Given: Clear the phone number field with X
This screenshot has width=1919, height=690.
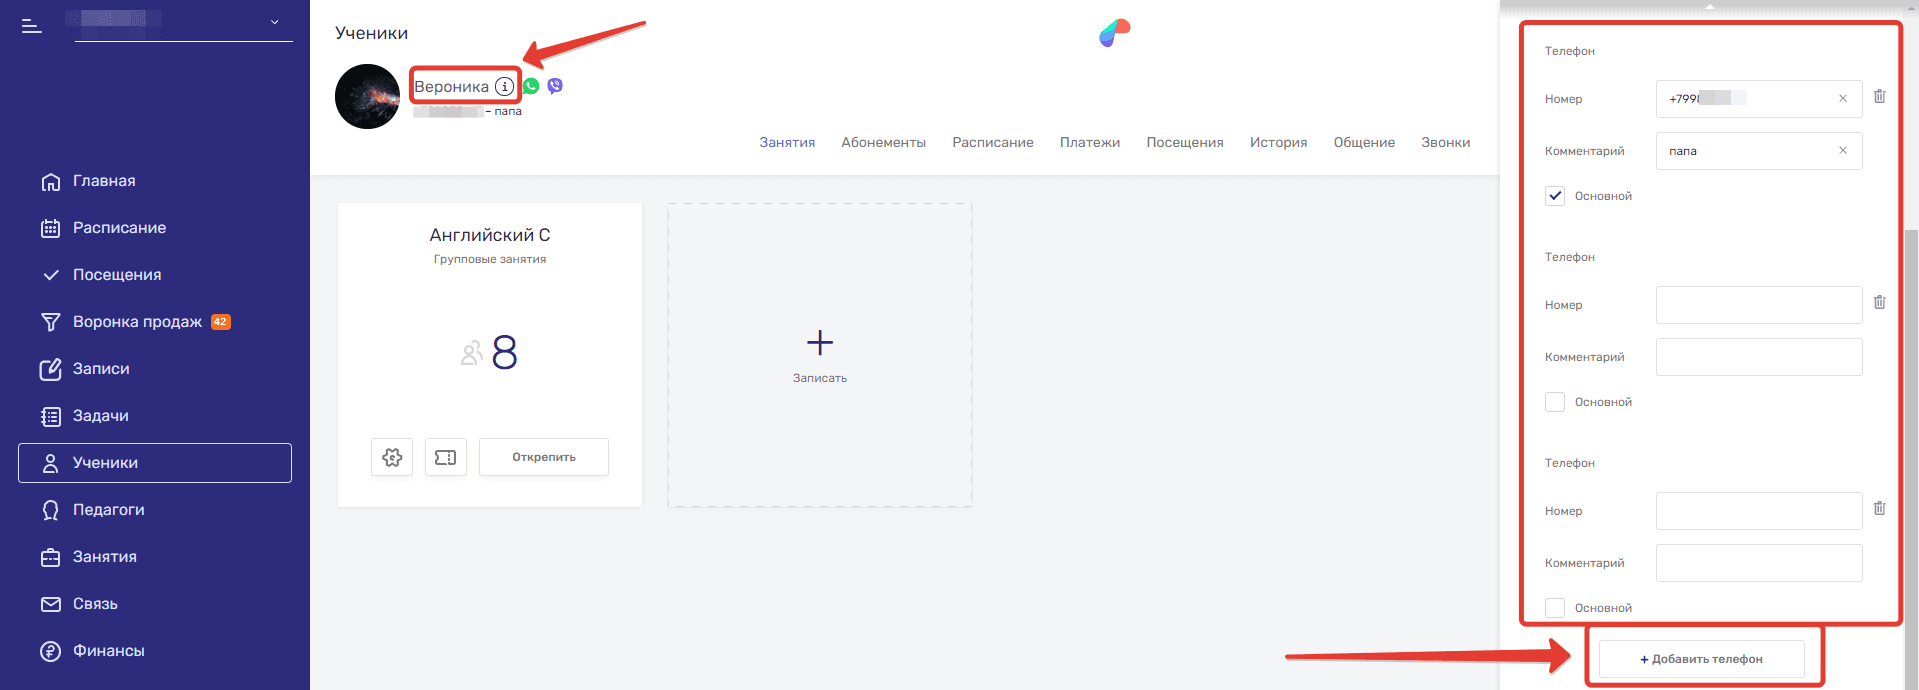Looking at the screenshot, I should [x=1842, y=99].
